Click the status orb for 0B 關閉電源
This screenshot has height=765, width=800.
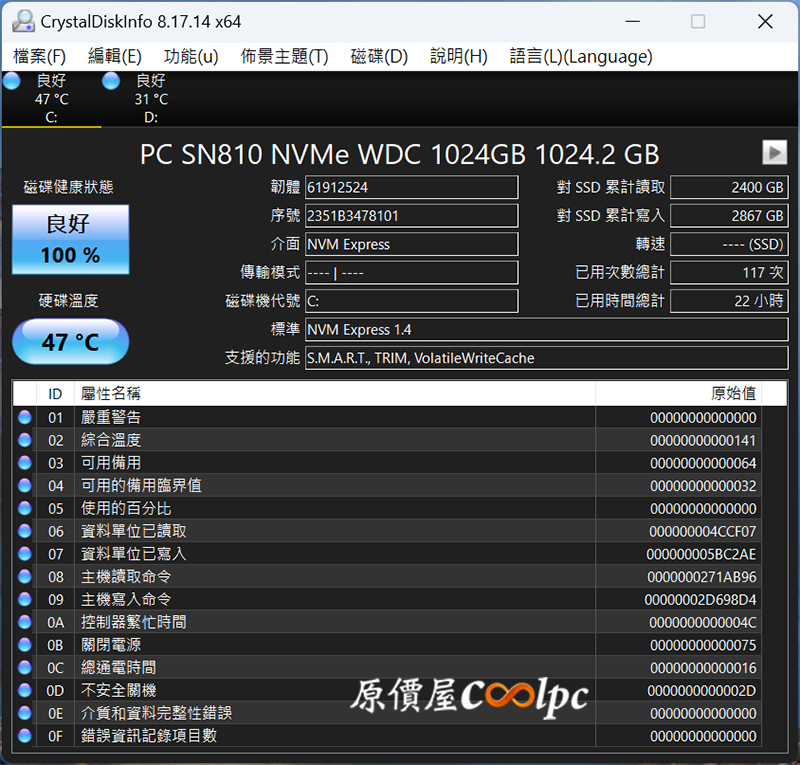point(24,645)
